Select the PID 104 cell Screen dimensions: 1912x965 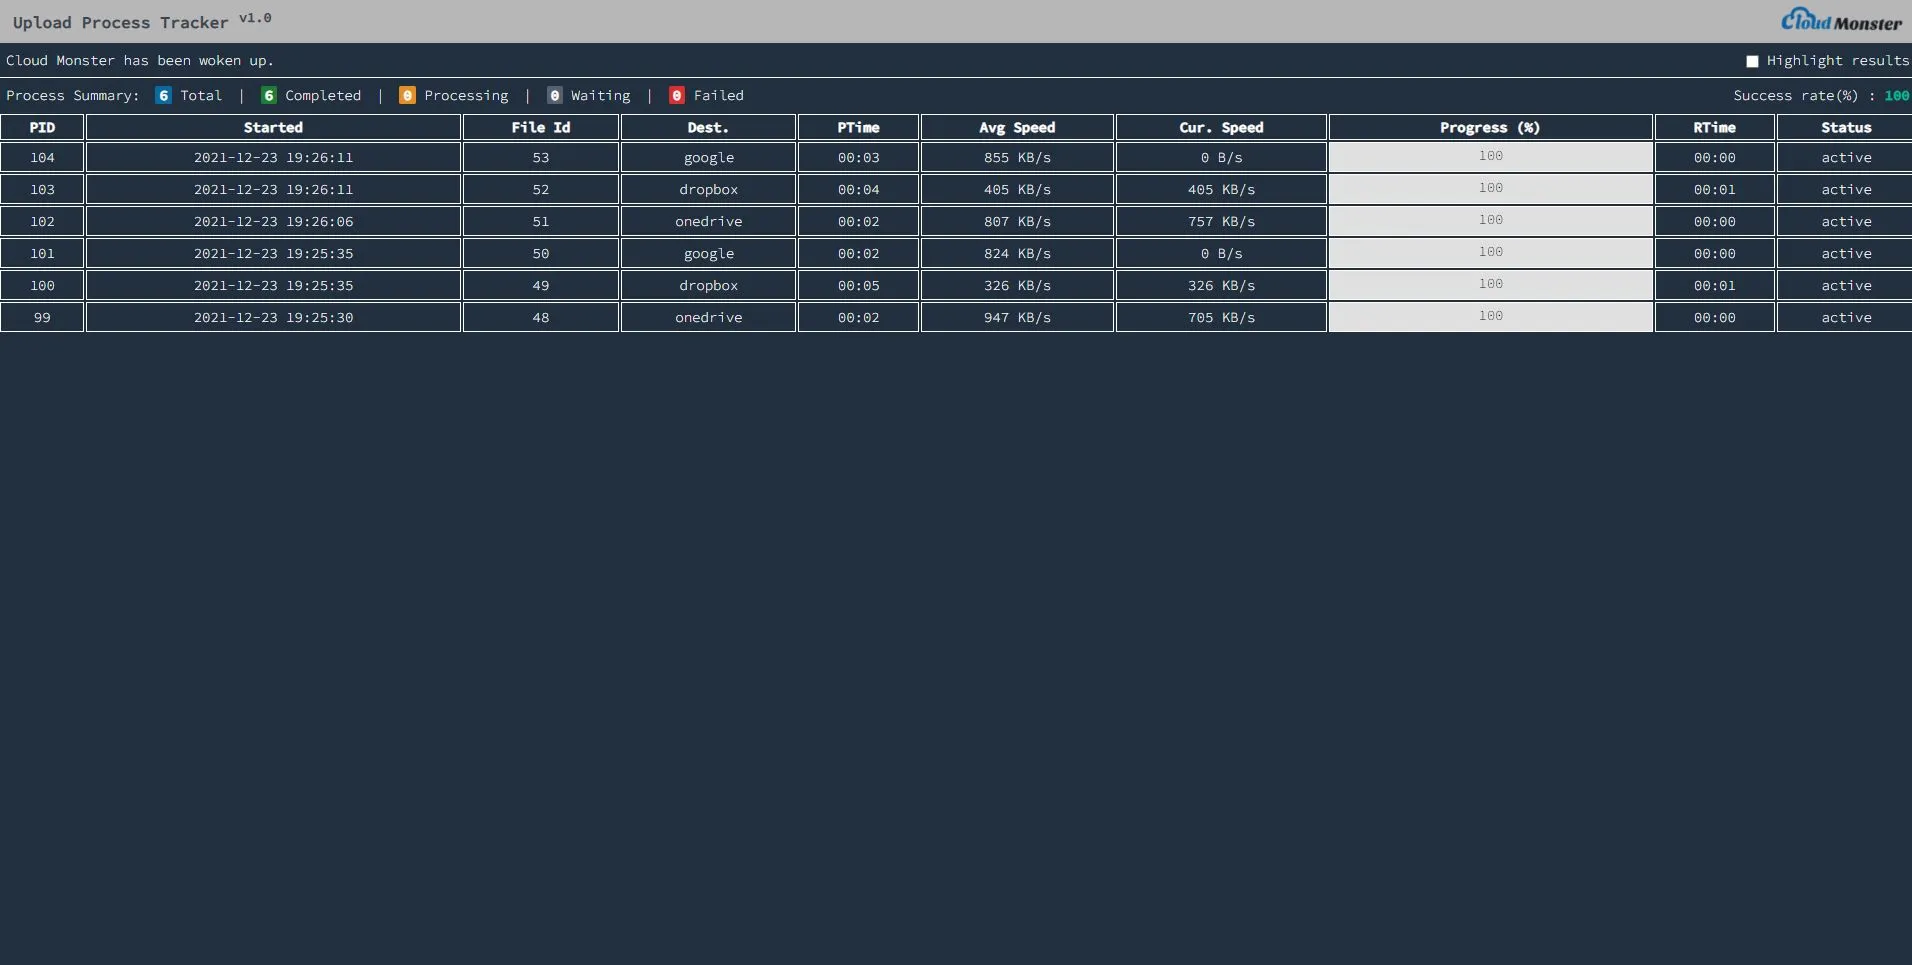(42, 157)
